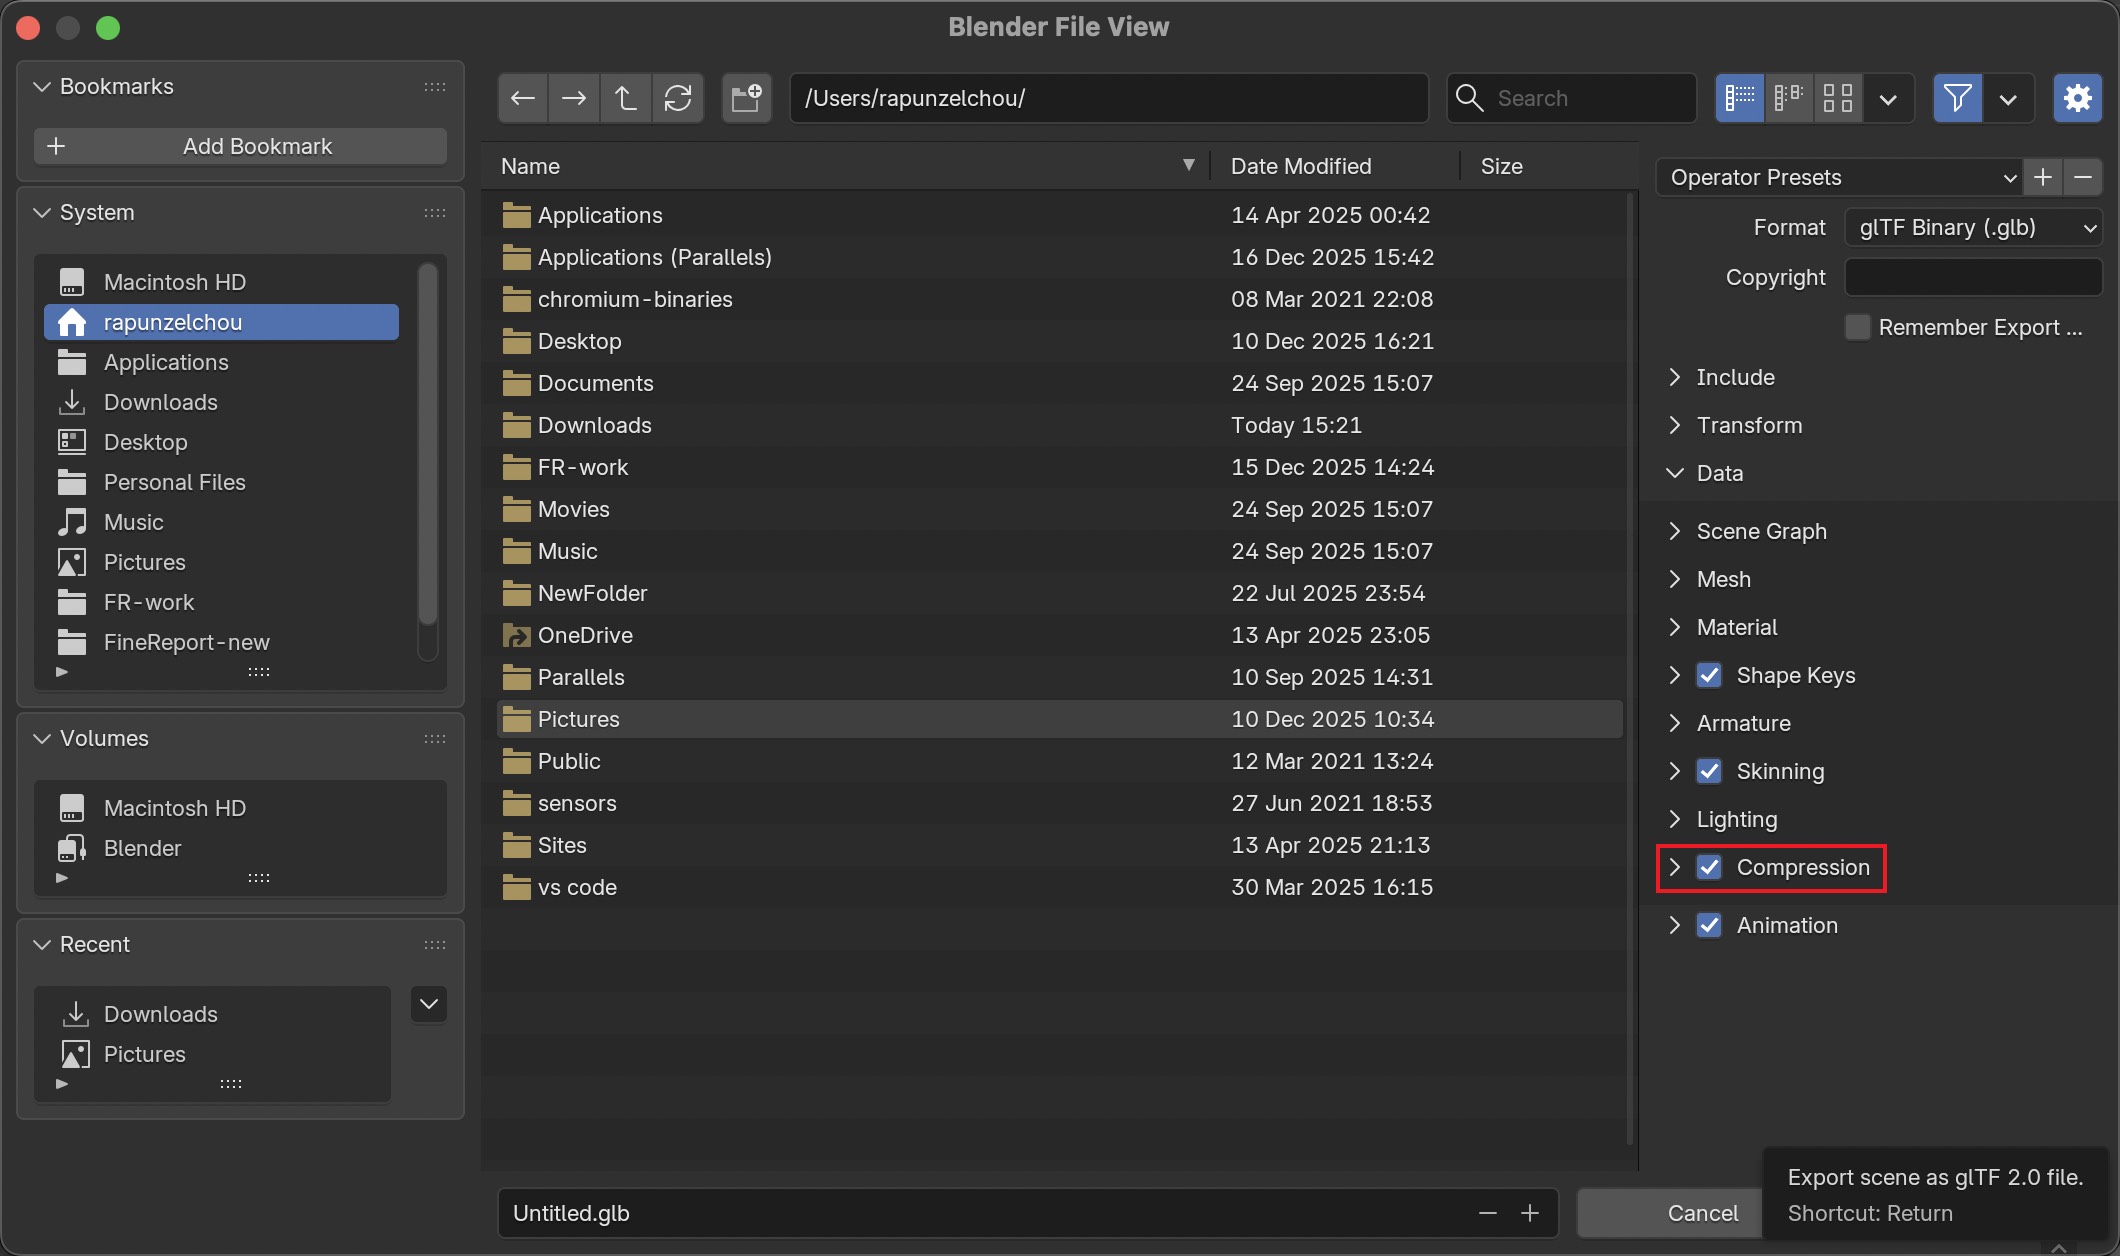Open Operator Presets dropdown
This screenshot has width=2120, height=1256.
coord(1840,177)
